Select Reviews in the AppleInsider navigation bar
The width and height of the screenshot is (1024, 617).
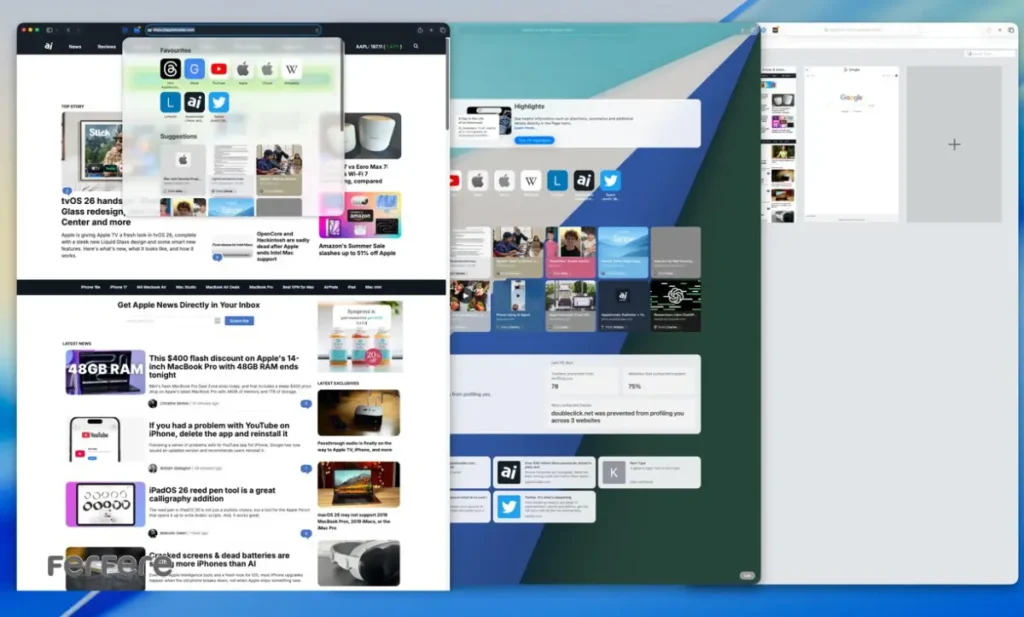tap(106, 46)
